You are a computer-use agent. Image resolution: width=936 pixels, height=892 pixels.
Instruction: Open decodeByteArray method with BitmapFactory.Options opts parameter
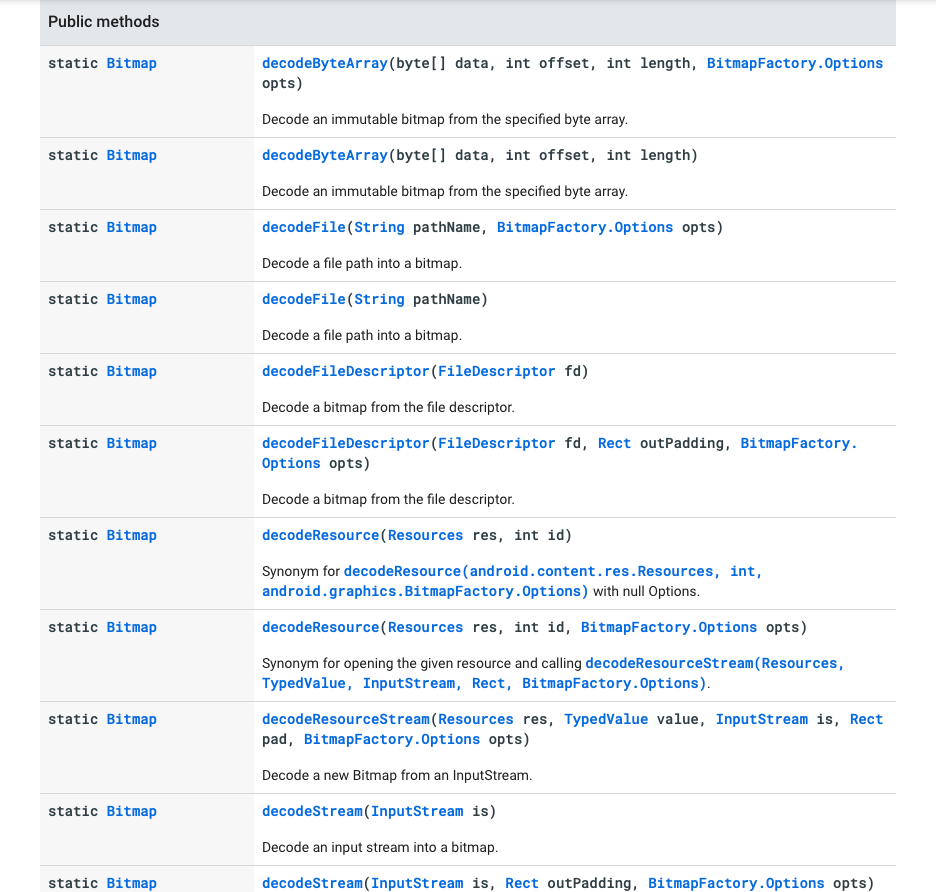tap(325, 63)
